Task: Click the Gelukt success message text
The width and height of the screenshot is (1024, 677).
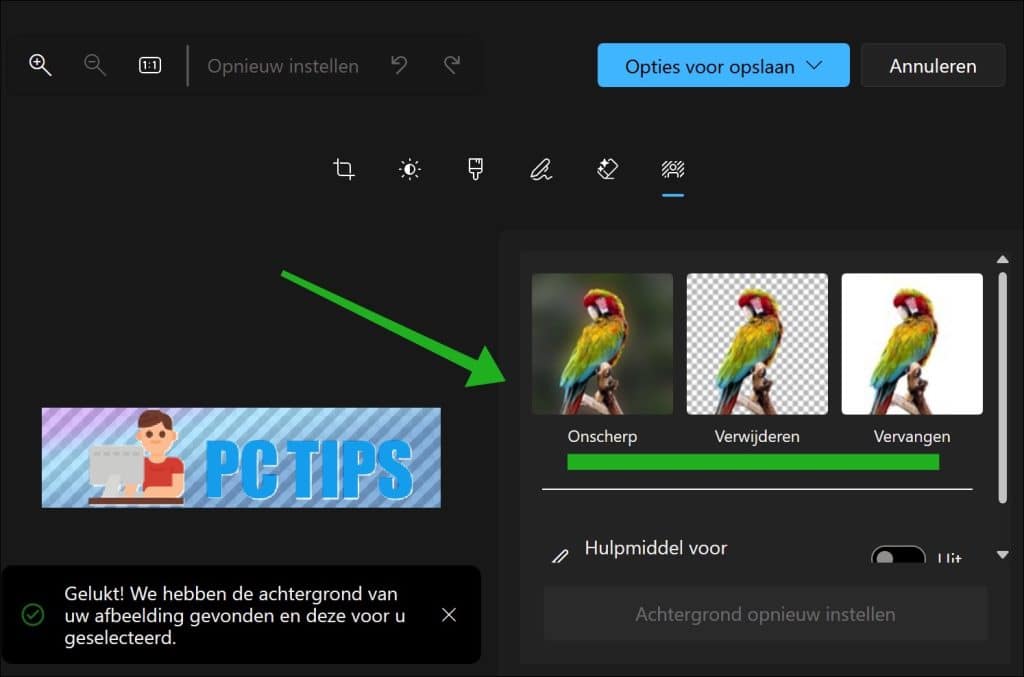Action: (234, 616)
